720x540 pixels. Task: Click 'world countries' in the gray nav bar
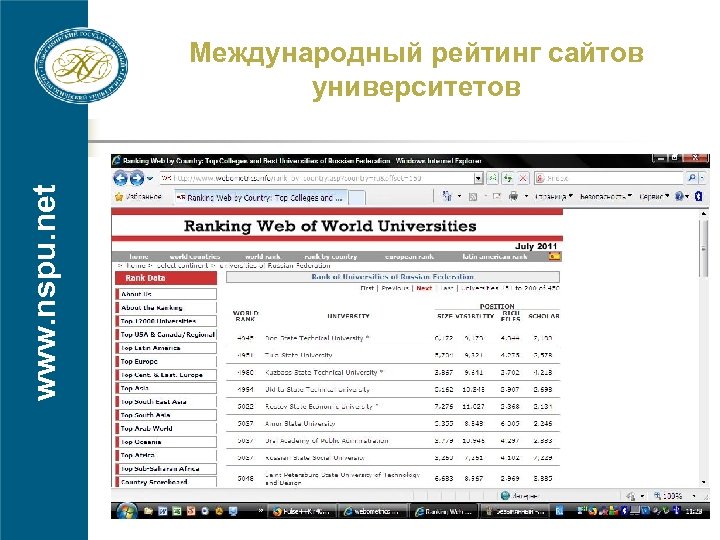(195, 257)
